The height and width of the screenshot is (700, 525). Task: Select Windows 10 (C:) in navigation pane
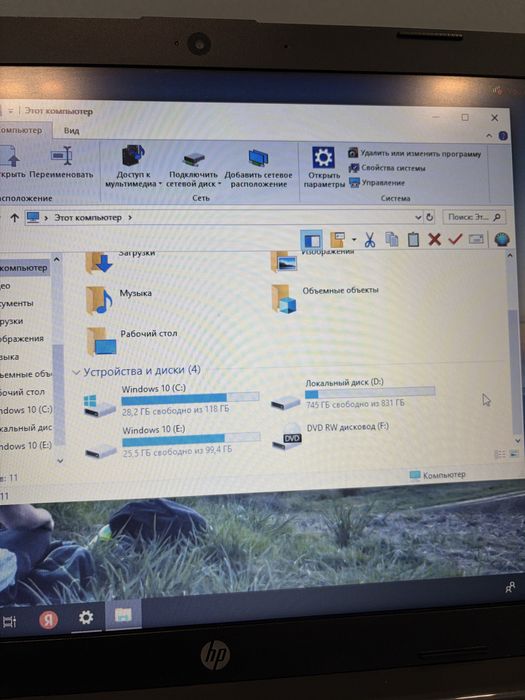[26, 409]
